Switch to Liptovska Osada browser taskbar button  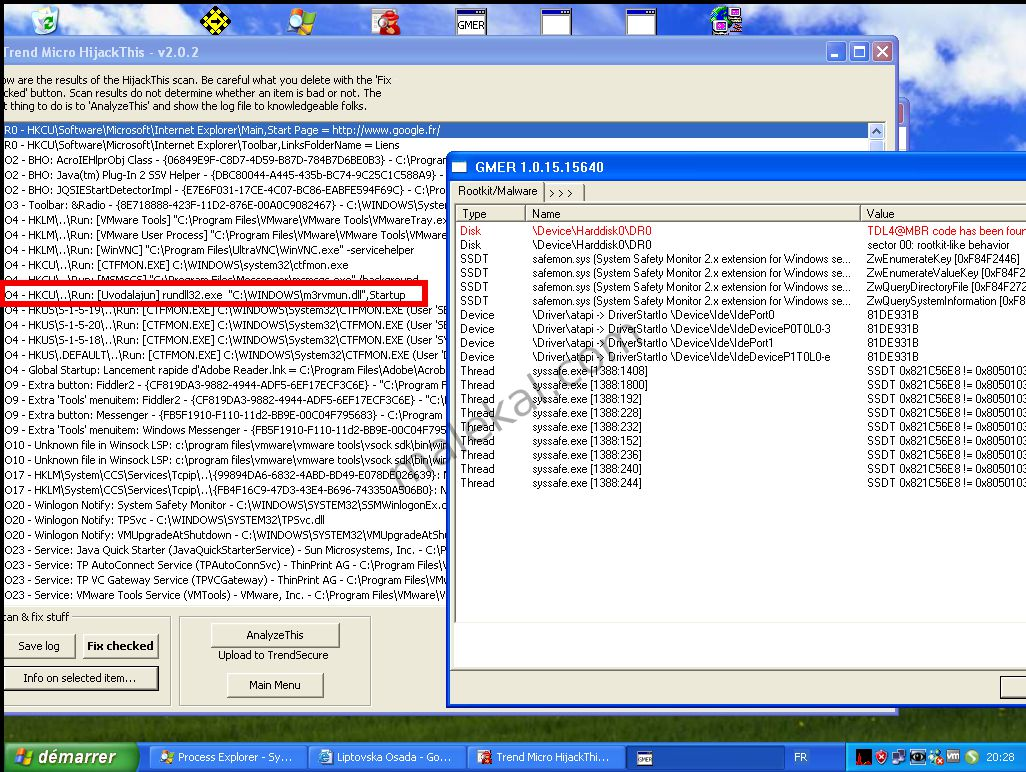point(385,757)
